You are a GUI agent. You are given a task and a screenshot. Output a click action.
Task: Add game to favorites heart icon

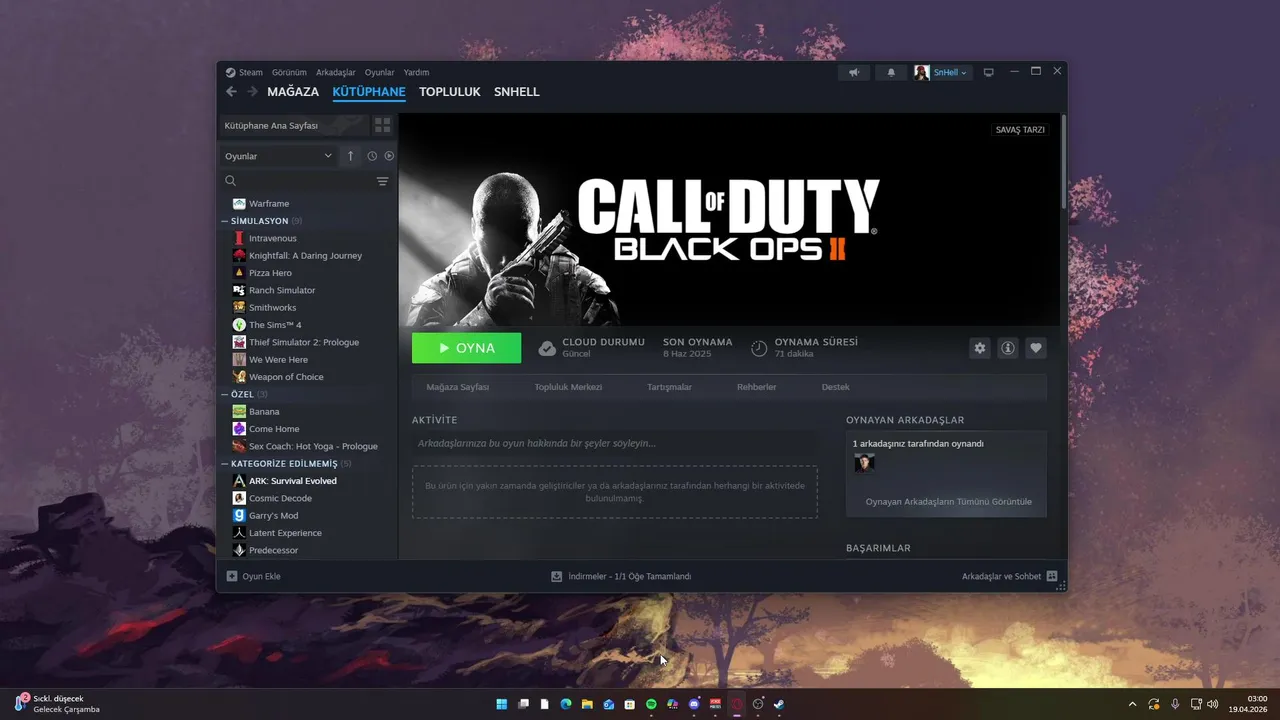(1036, 348)
